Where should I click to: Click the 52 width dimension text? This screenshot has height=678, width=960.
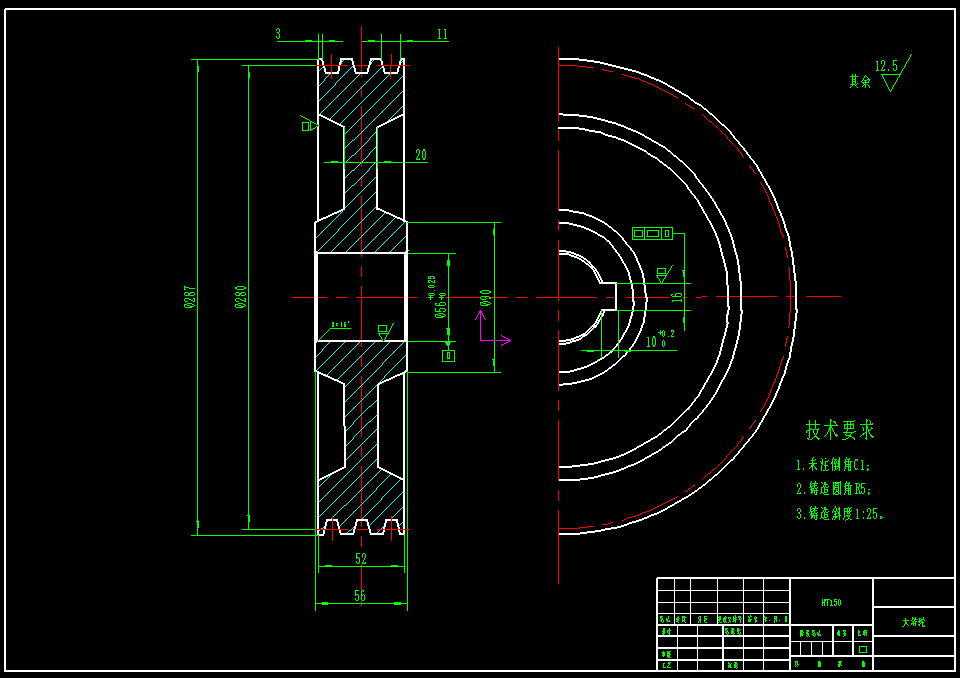point(361,559)
